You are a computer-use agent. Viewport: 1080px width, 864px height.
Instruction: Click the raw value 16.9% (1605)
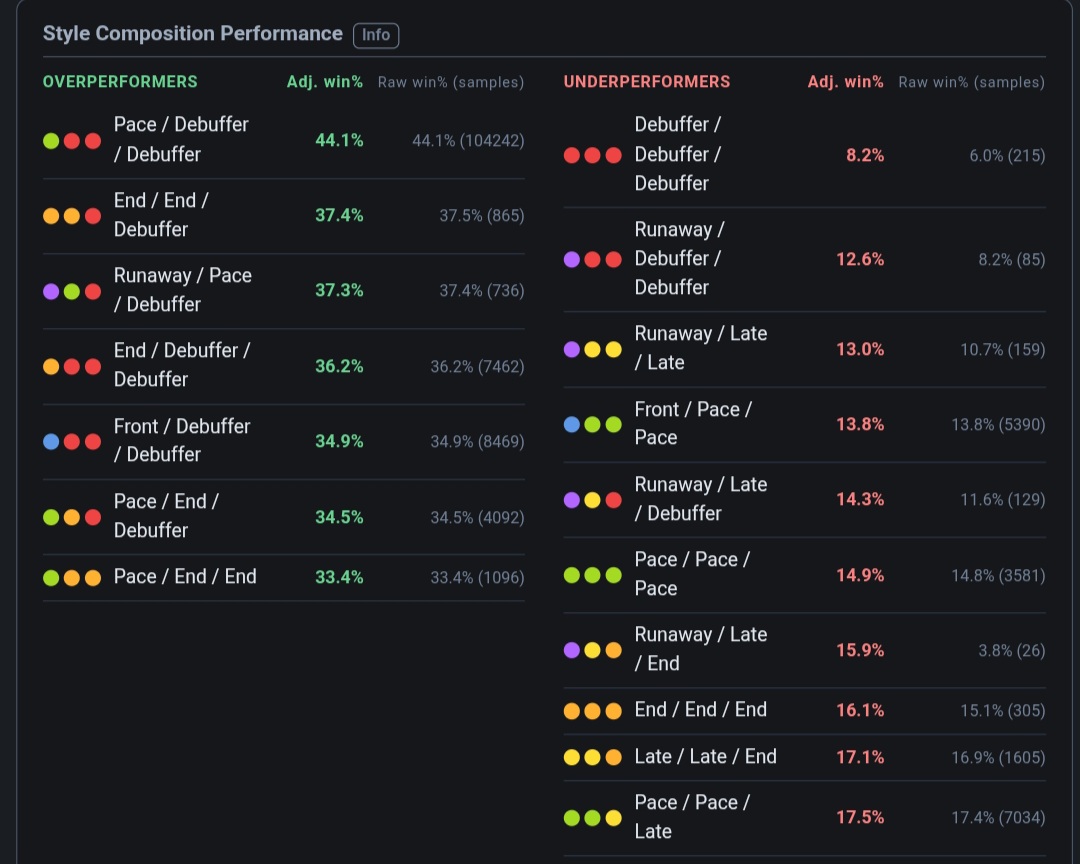(998, 758)
